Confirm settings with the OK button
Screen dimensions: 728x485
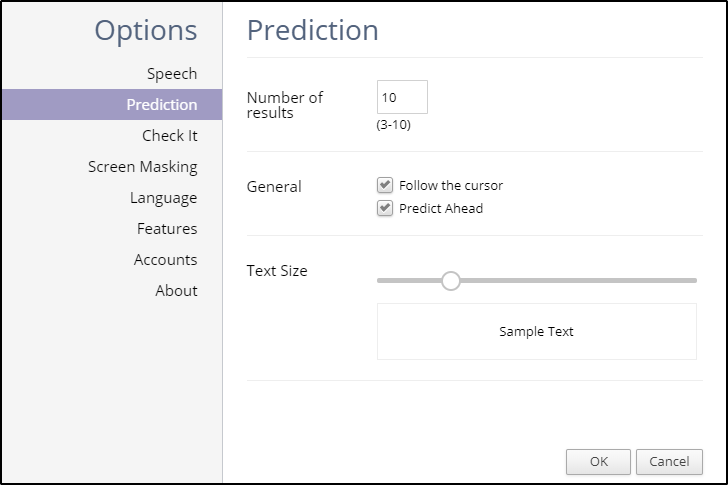598,462
